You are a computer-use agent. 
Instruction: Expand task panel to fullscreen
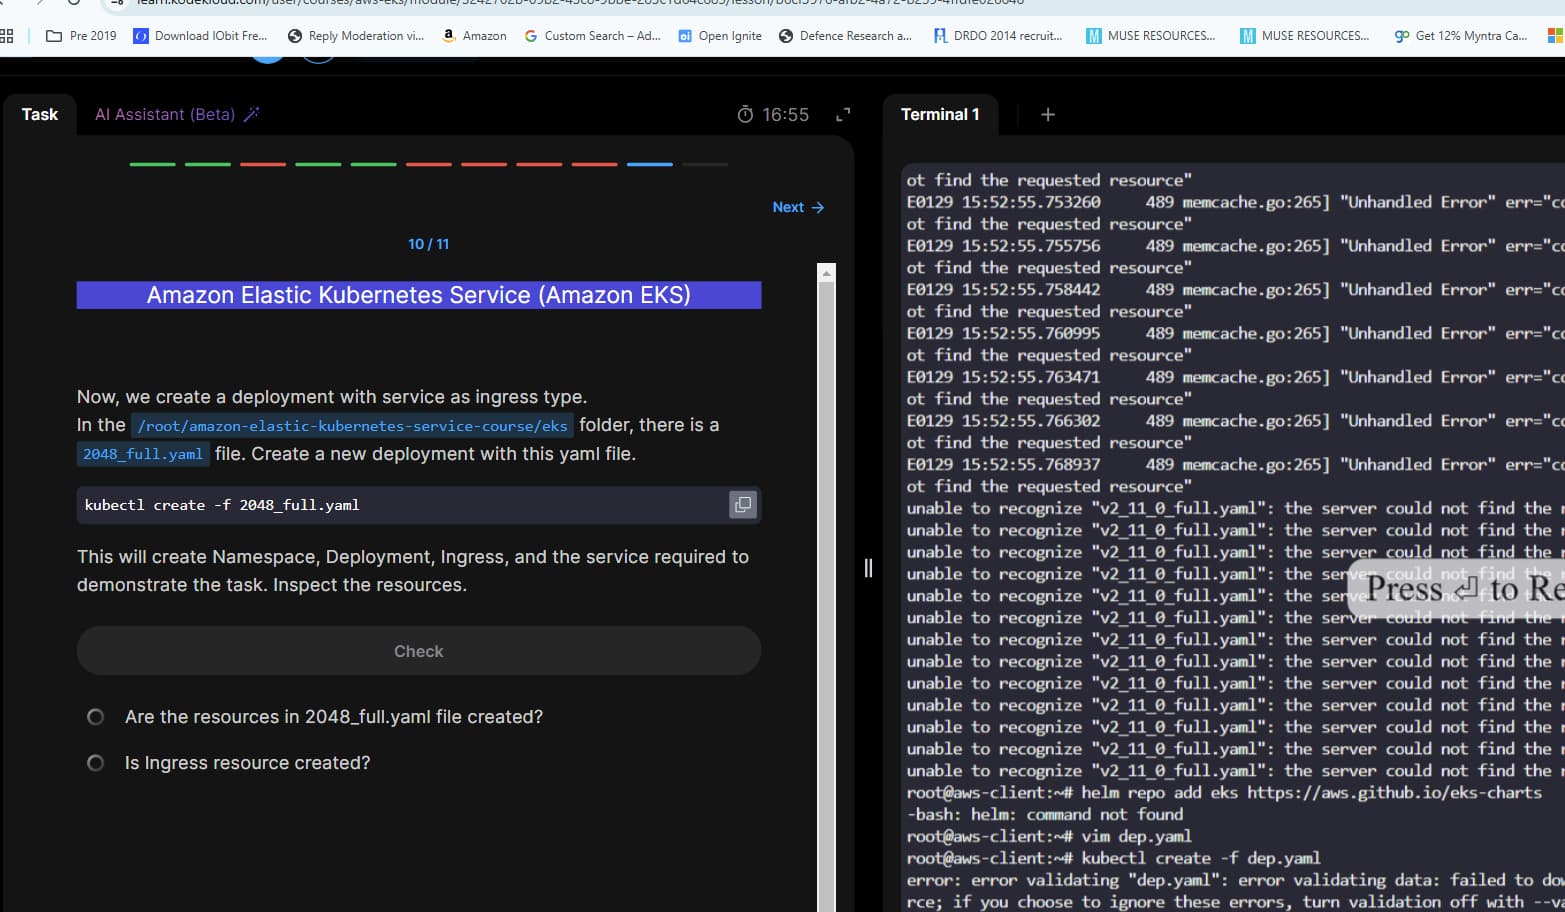(843, 115)
